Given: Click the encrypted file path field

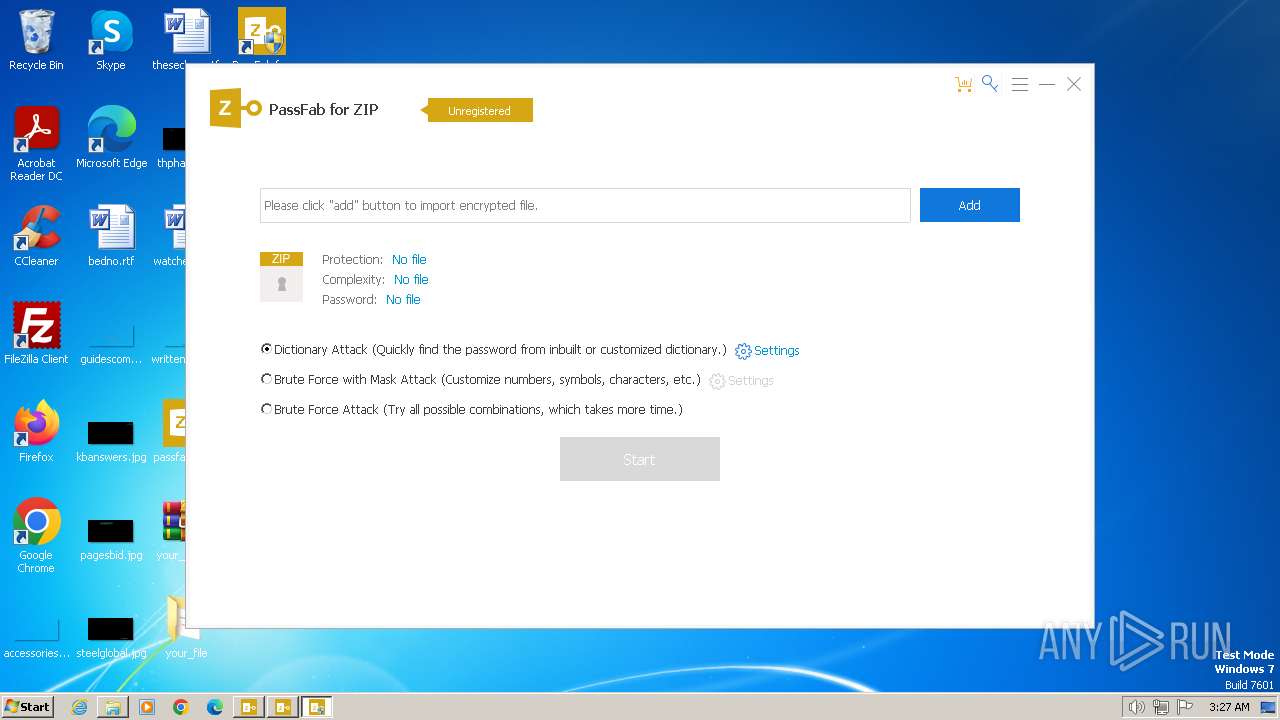Looking at the screenshot, I should [x=585, y=205].
